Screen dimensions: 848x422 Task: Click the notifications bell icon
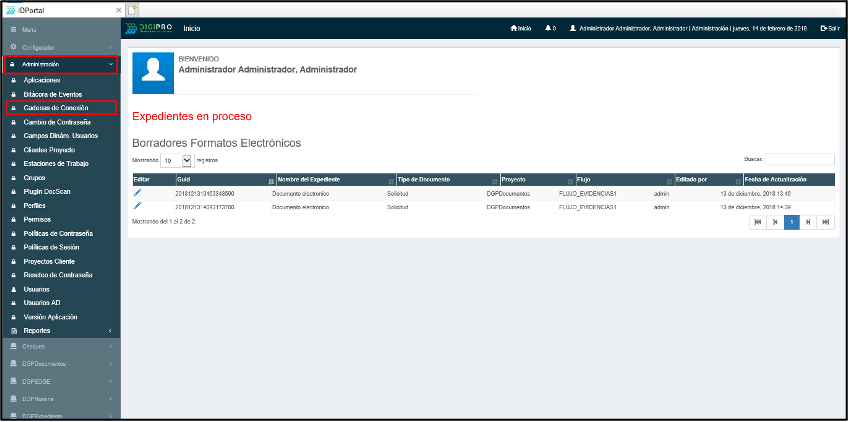coord(549,28)
